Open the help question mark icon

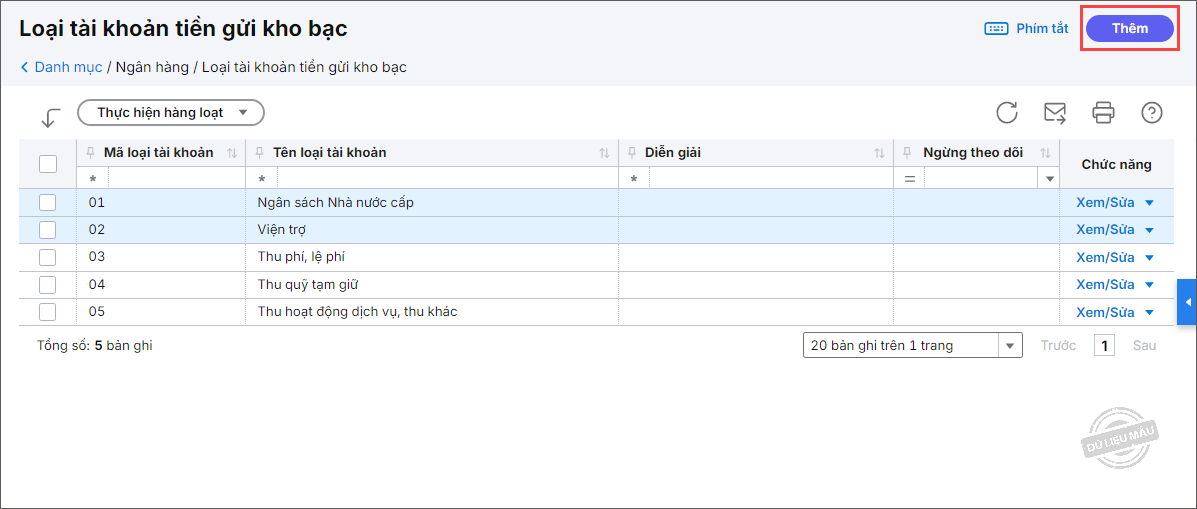point(1151,112)
